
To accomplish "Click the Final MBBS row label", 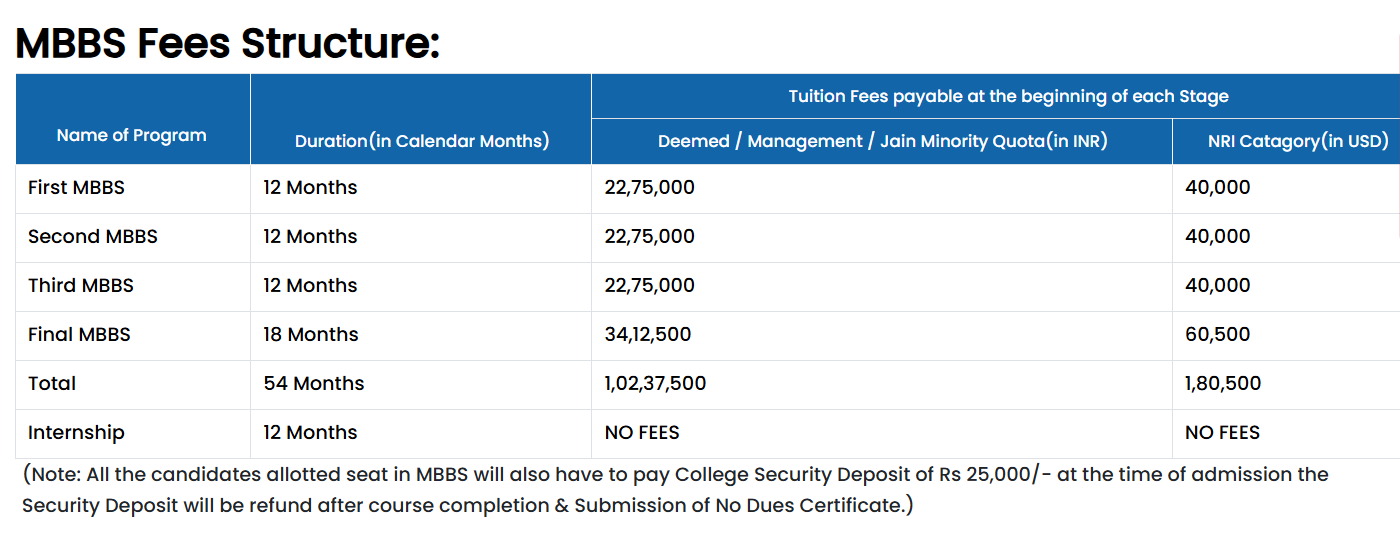I will 79,334.
